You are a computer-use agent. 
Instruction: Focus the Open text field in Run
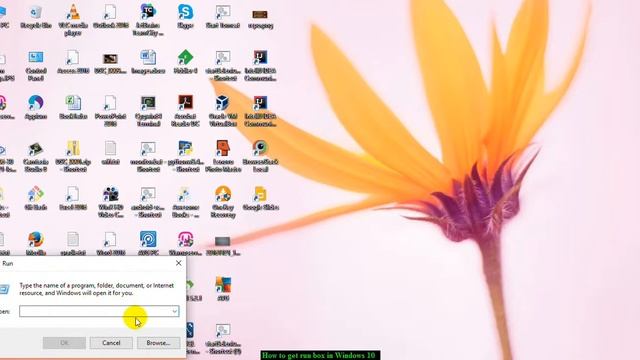[x=99, y=311]
